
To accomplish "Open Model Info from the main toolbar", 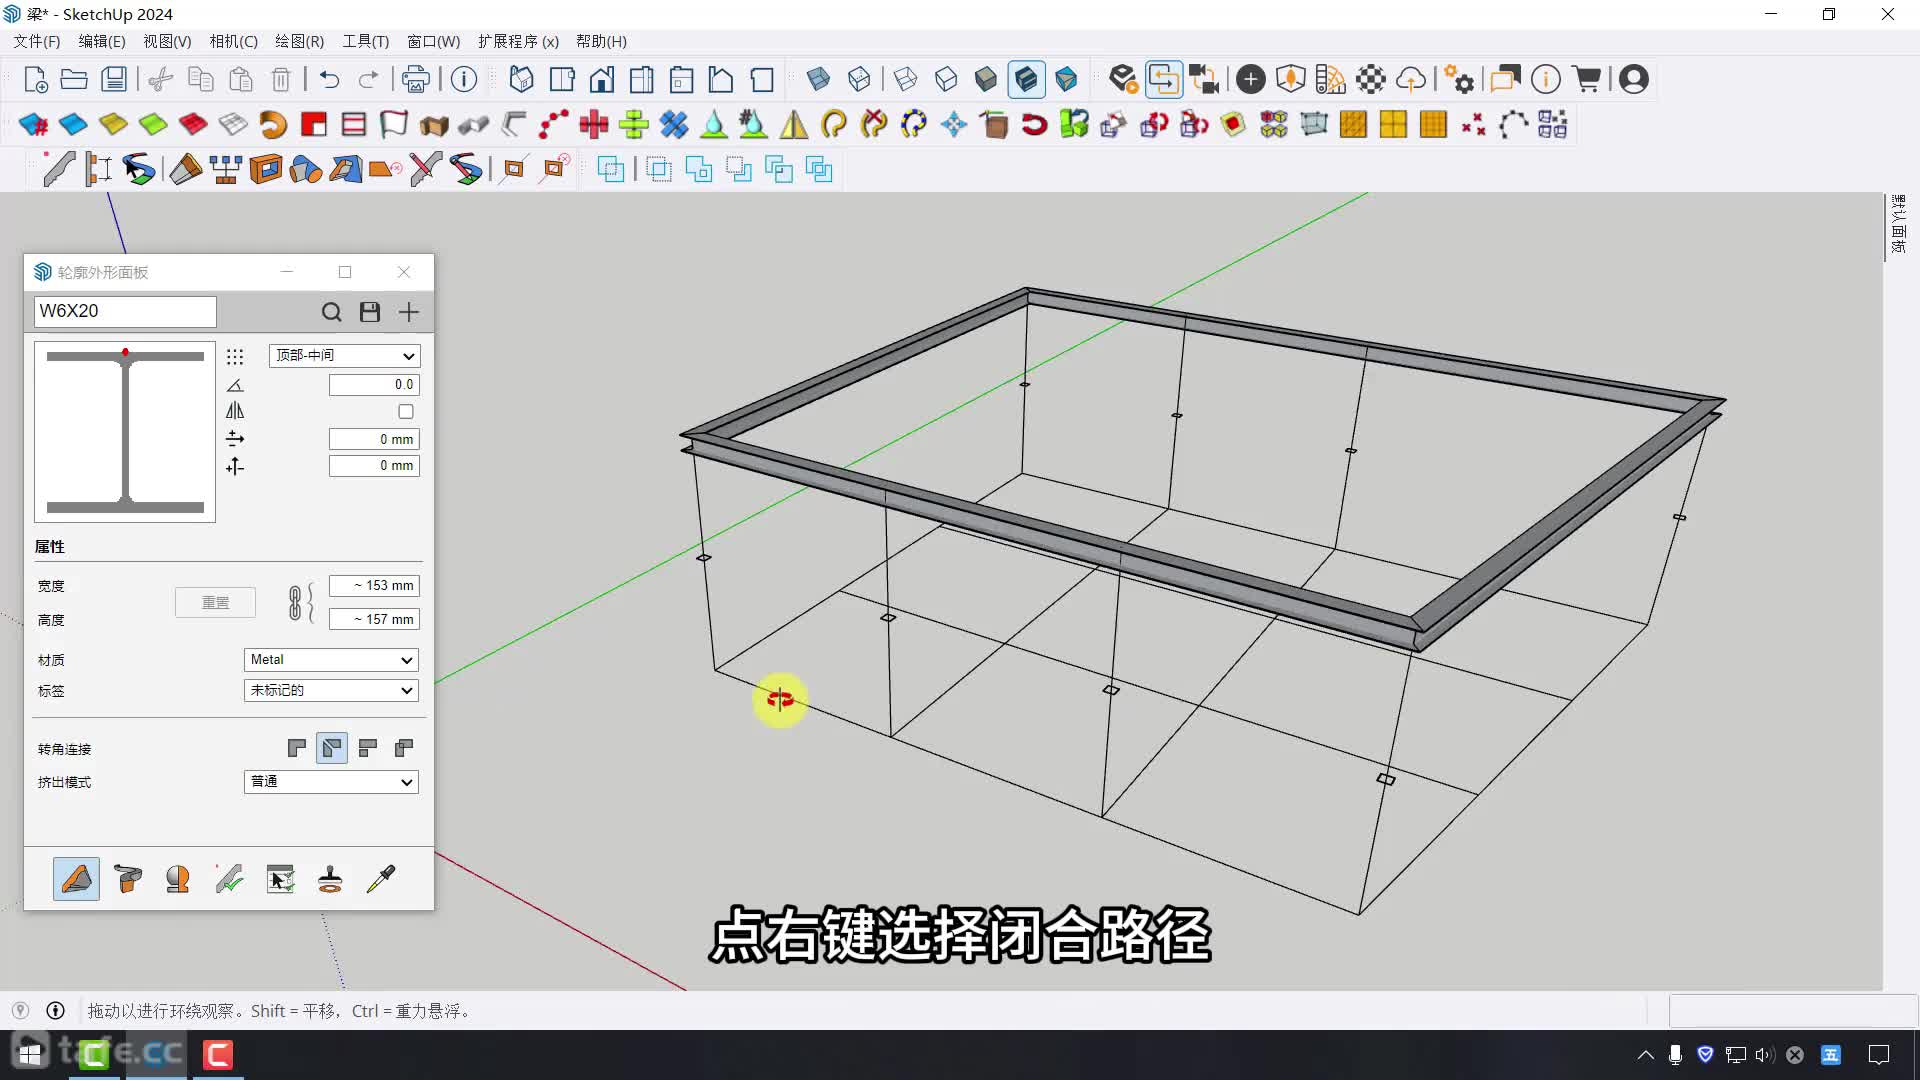I will point(464,79).
